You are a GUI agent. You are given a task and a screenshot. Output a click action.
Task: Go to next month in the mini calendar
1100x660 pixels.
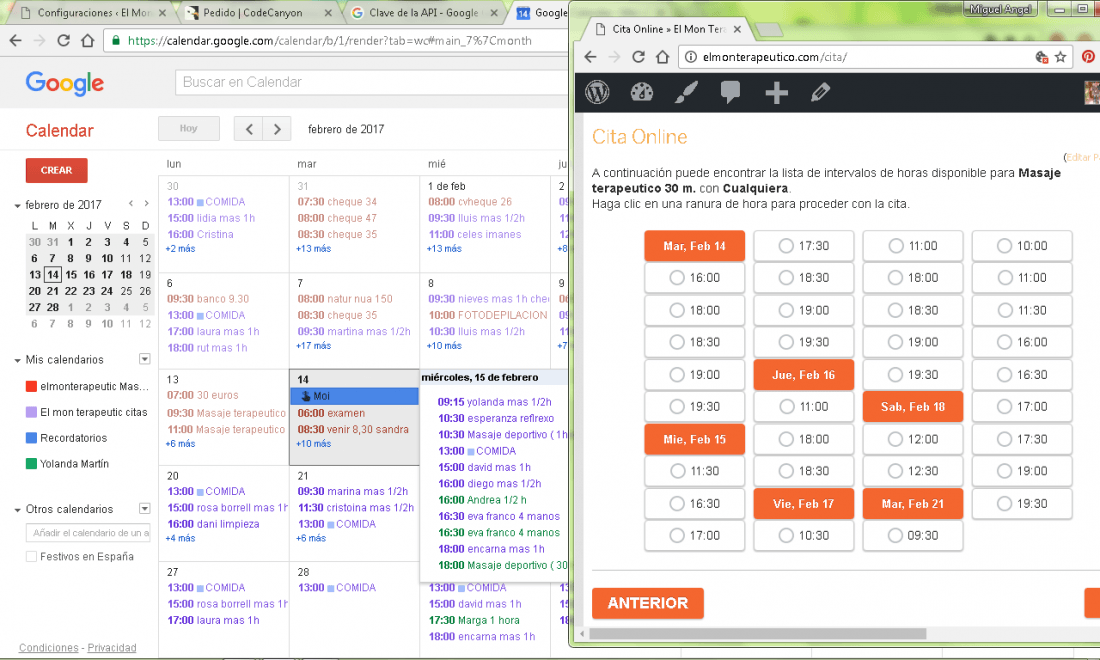tap(146, 203)
